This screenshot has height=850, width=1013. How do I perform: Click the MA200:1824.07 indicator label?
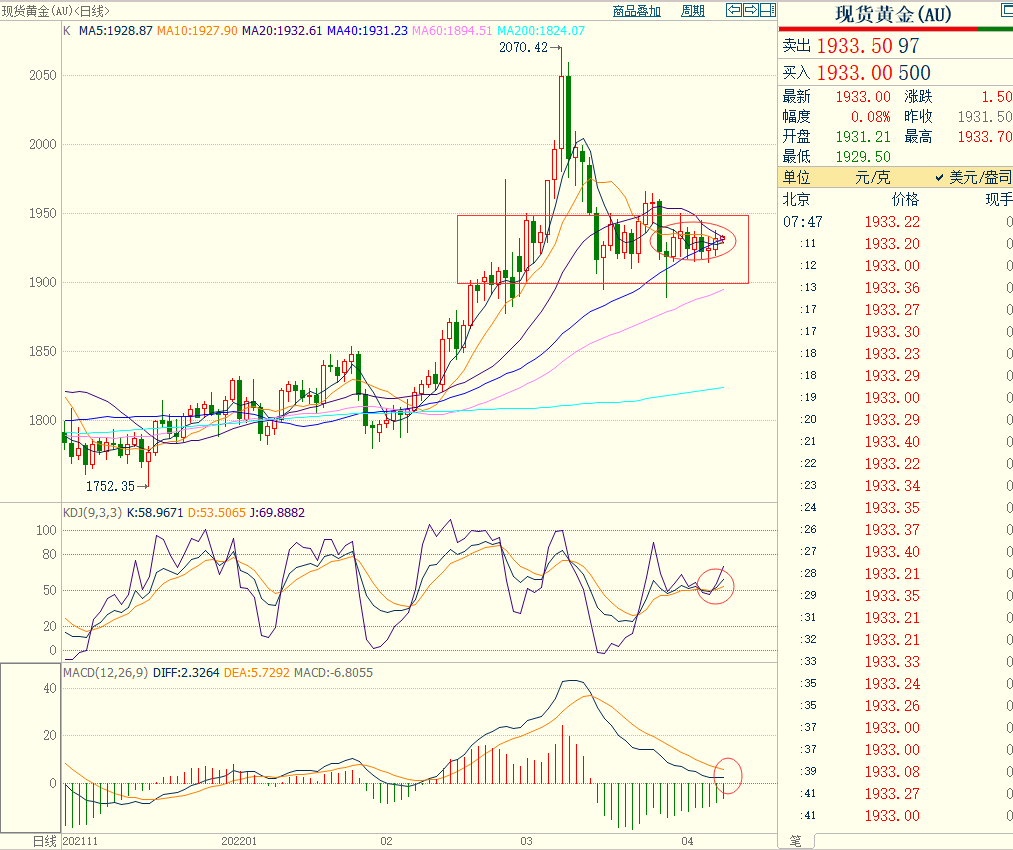[x=541, y=30]
